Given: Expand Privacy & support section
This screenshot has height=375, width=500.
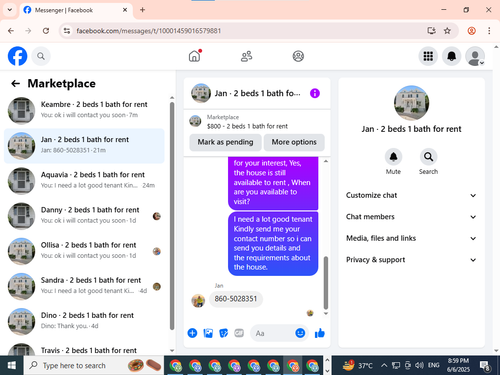Looking at the screenshot, I should click(x=411, y=260).
